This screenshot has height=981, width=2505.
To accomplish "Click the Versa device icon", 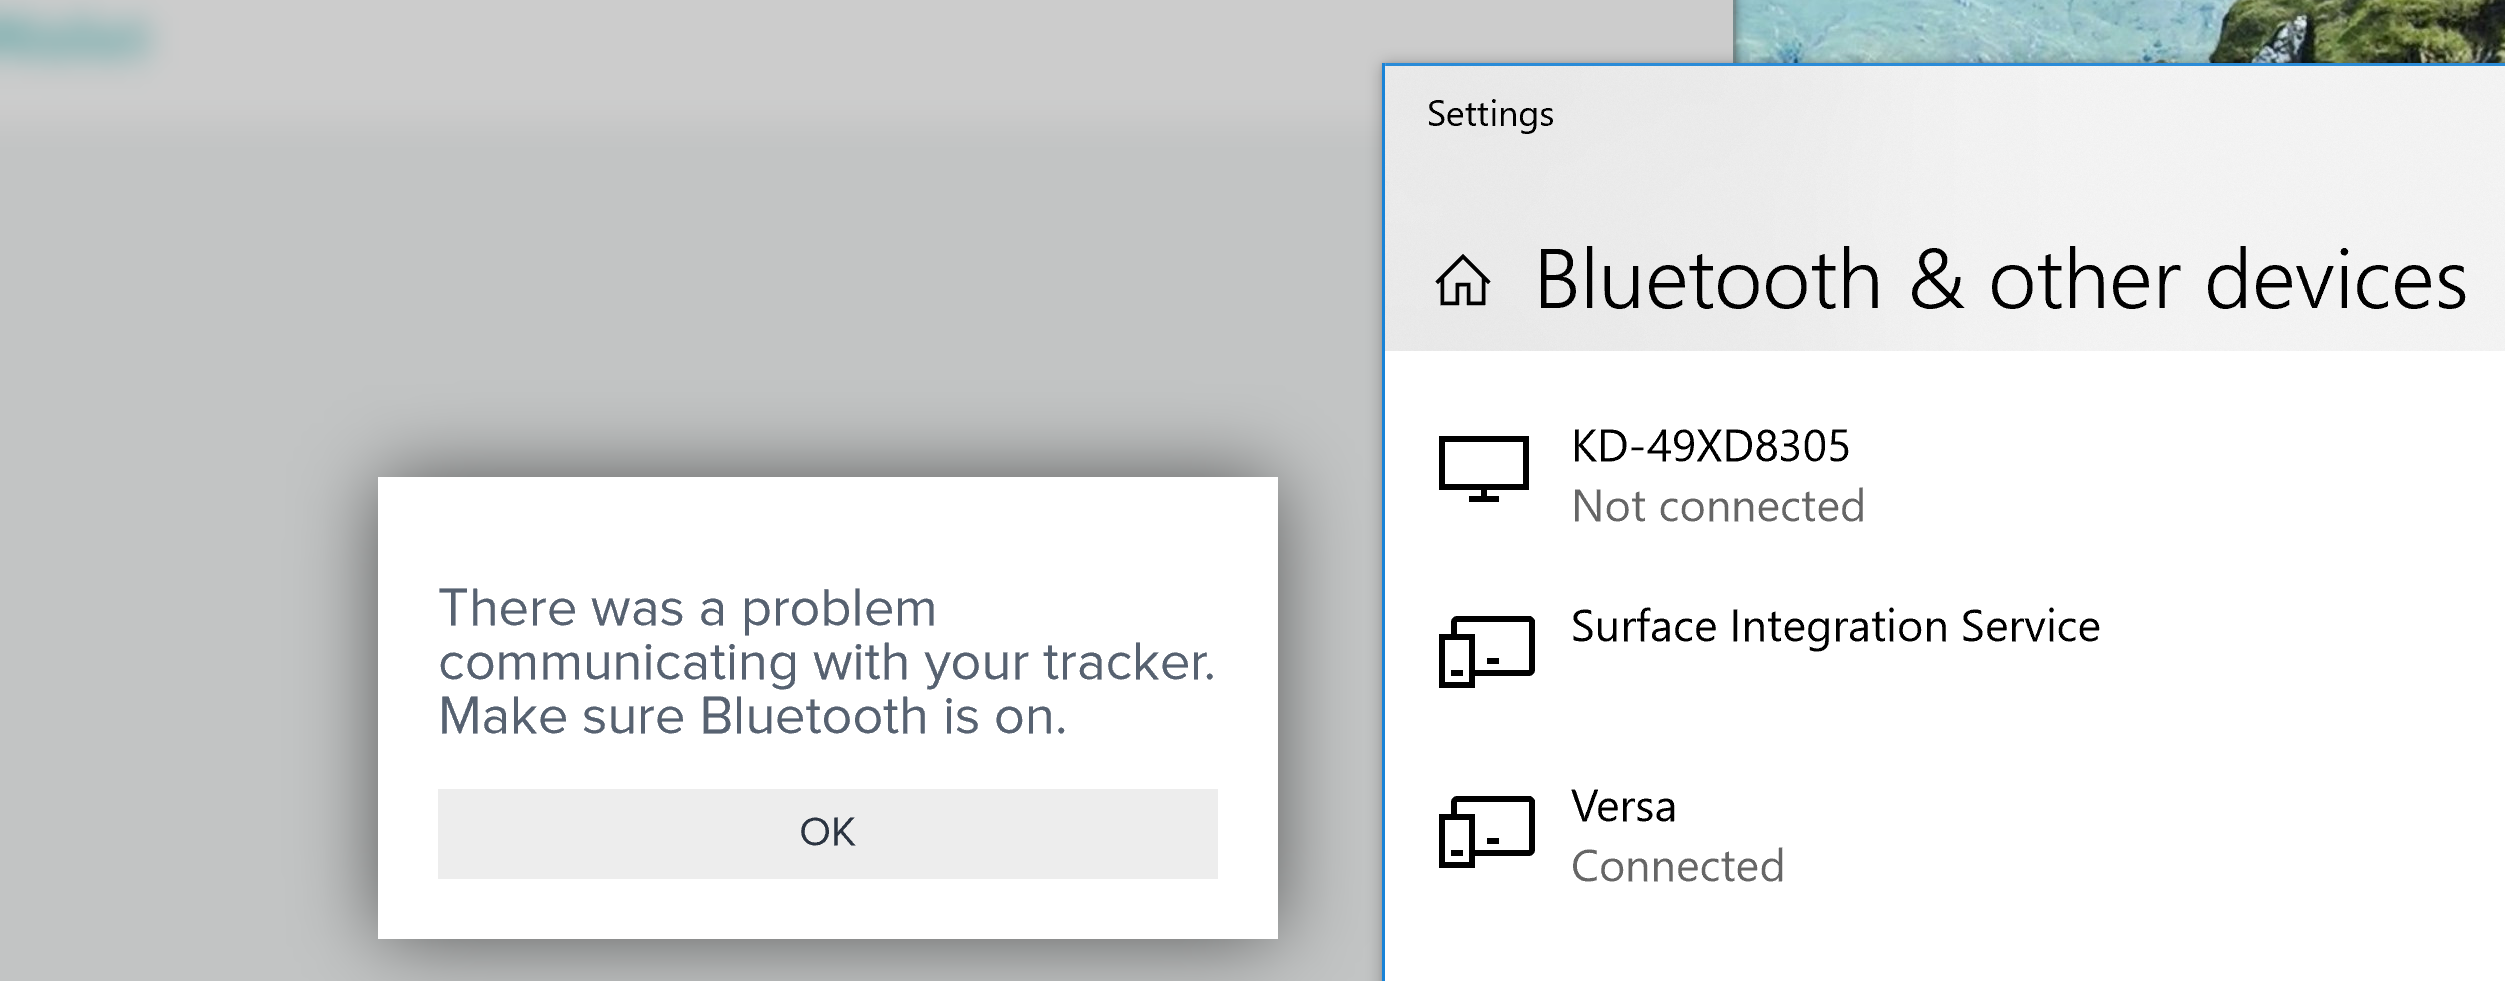I will 1486,830.
